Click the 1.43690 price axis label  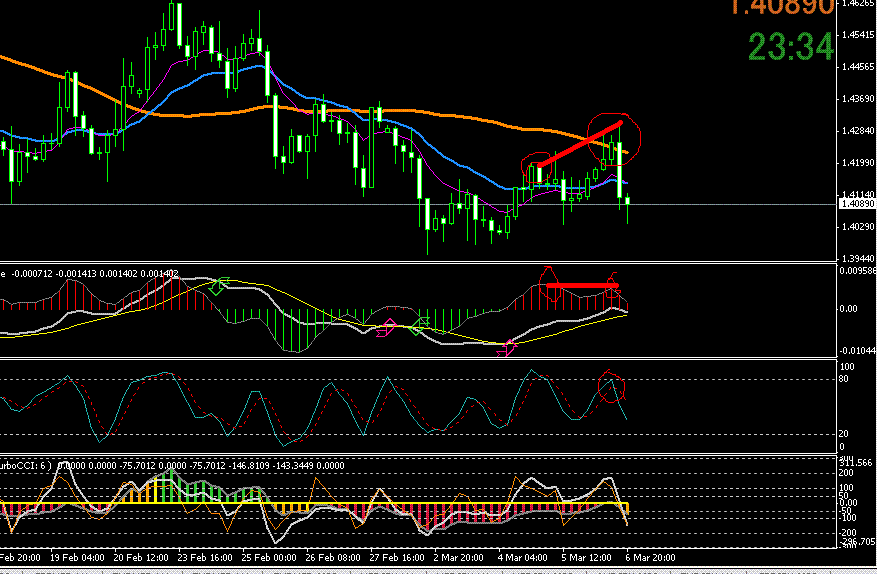pos(858,98)
